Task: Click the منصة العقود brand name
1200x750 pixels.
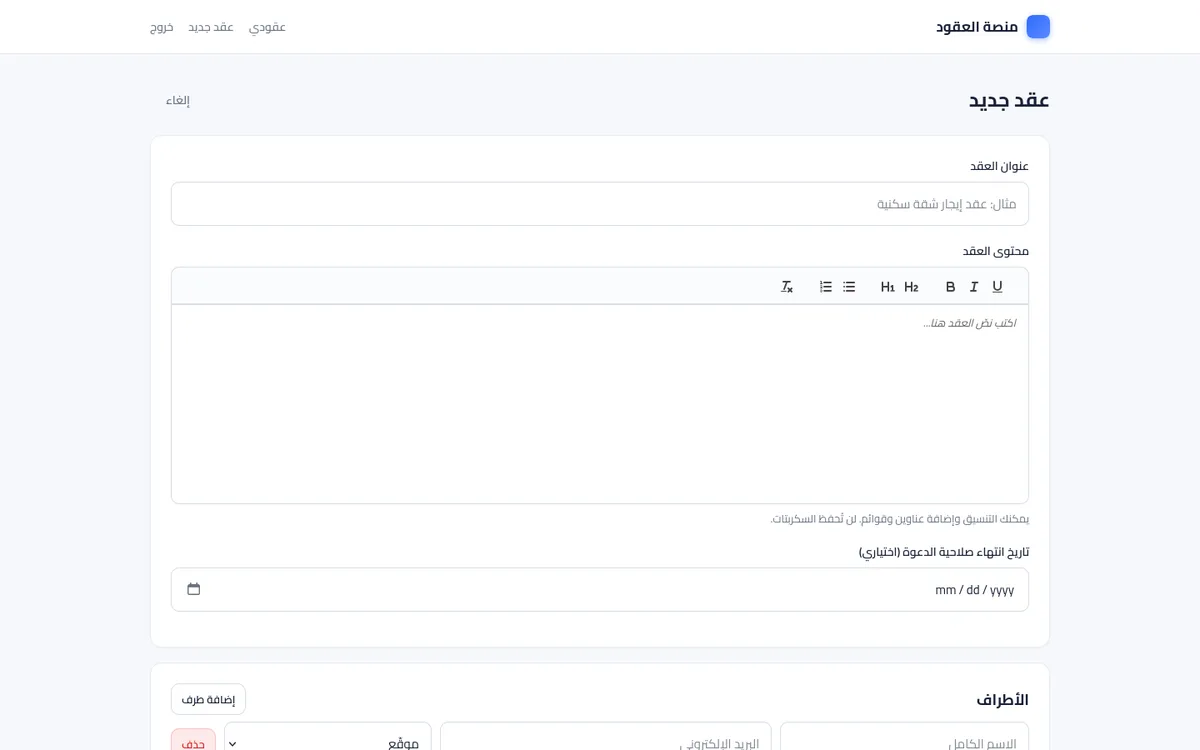Action: click(977, 27)
